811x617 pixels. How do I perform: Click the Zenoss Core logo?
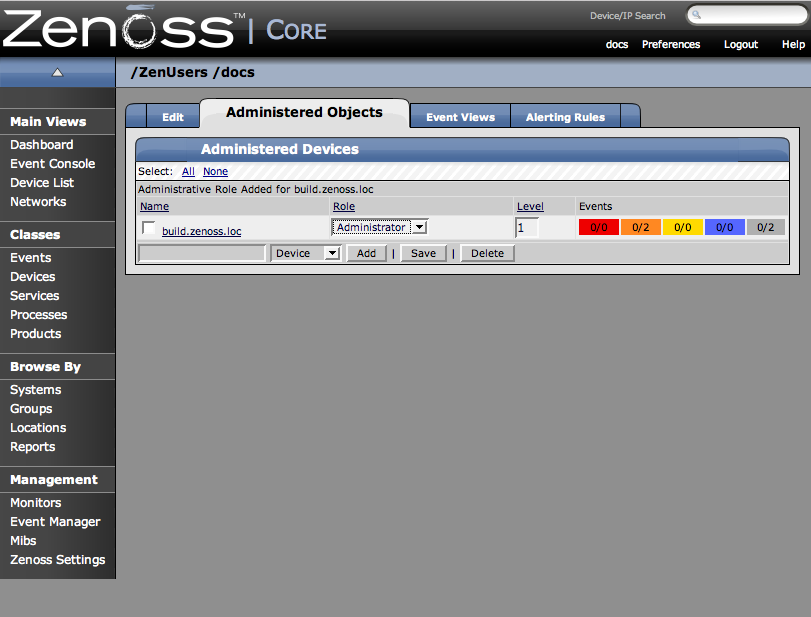(x=164, y=27)
